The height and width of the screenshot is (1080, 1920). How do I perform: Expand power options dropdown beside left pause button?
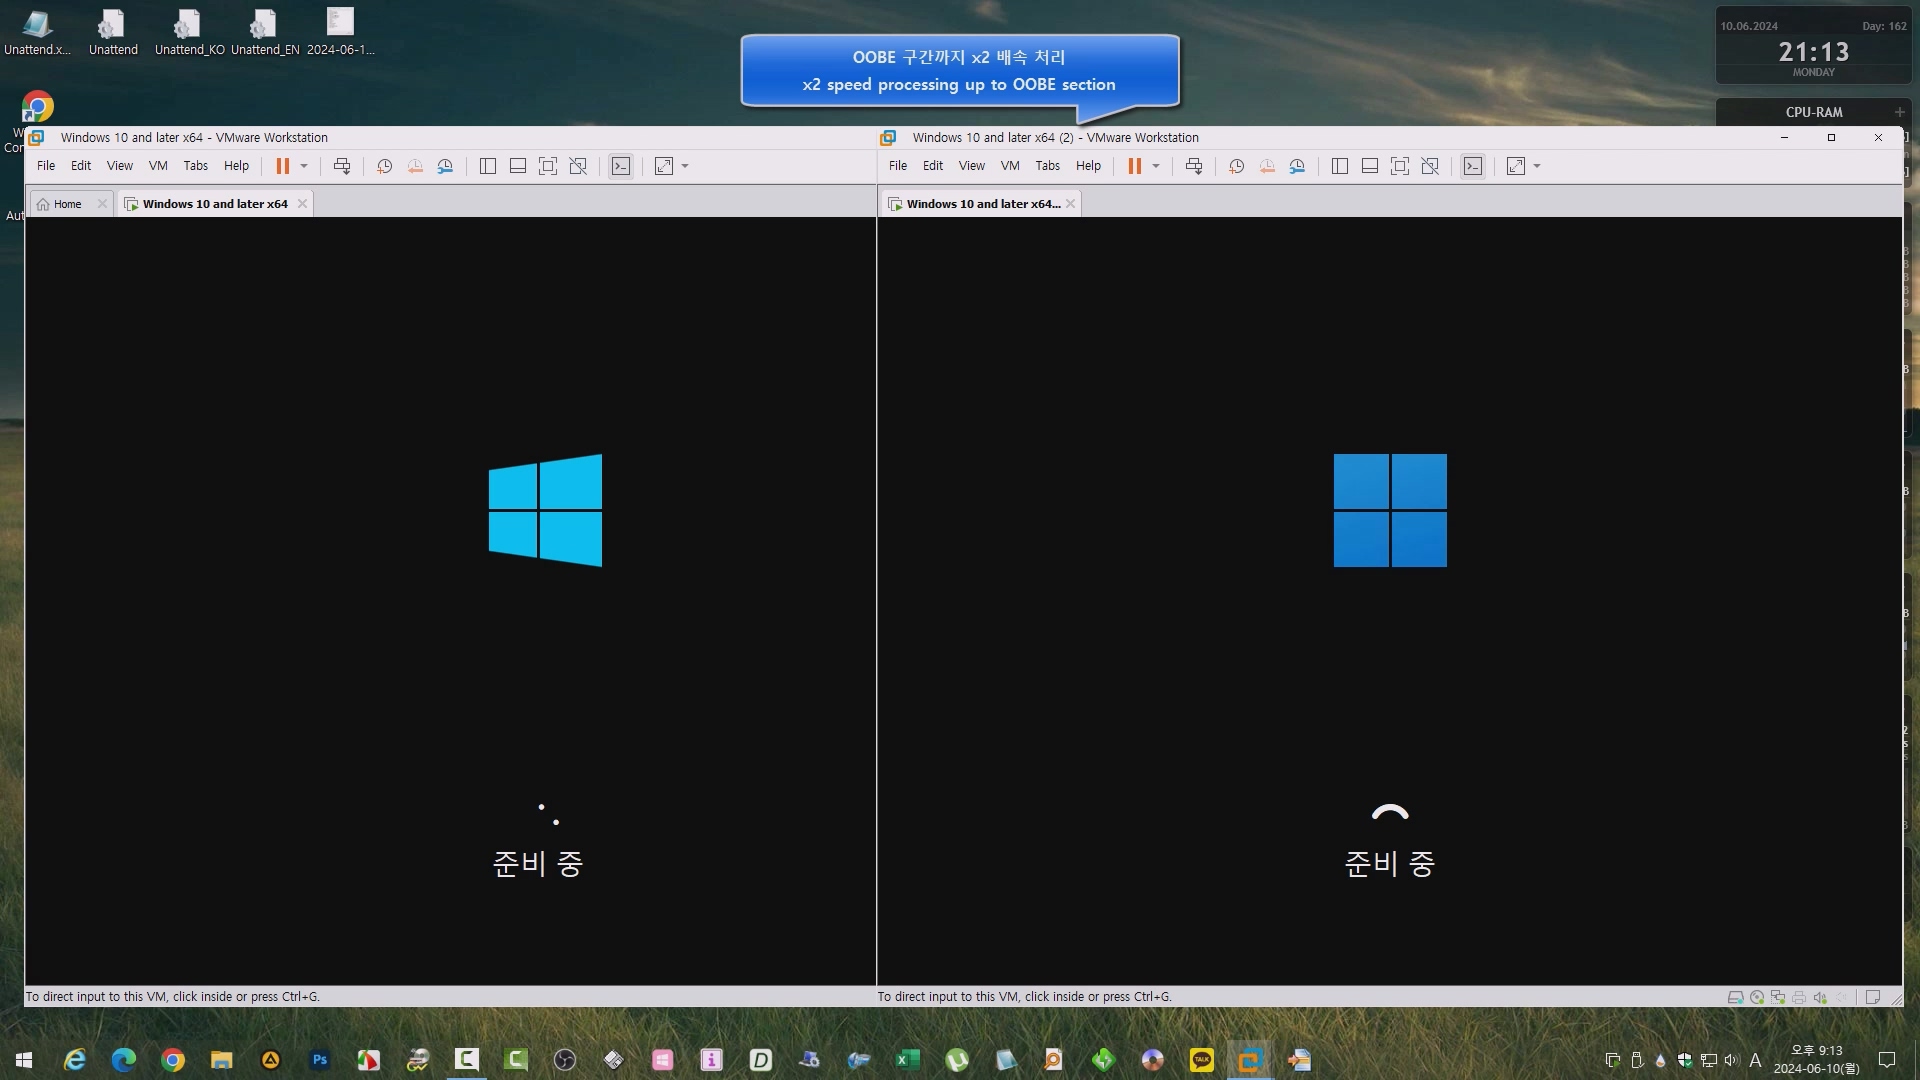click(x=304, y=166)
